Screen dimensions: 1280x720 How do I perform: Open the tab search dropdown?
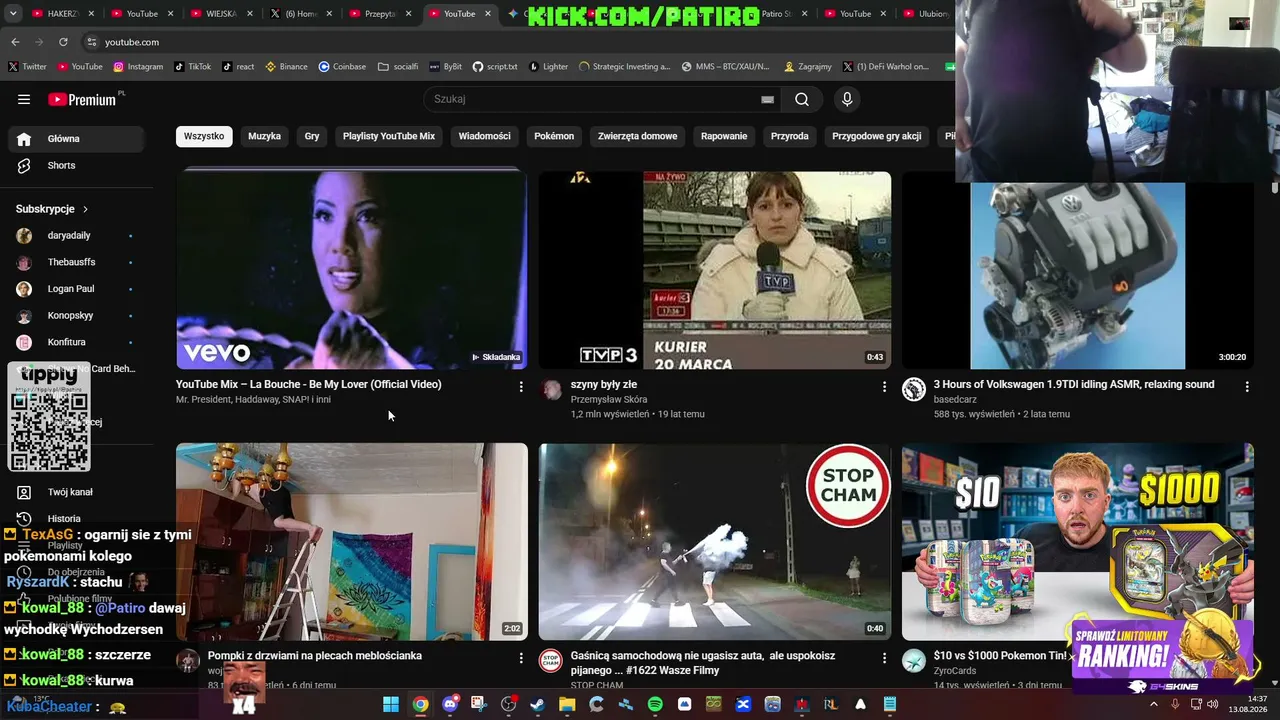13,14
